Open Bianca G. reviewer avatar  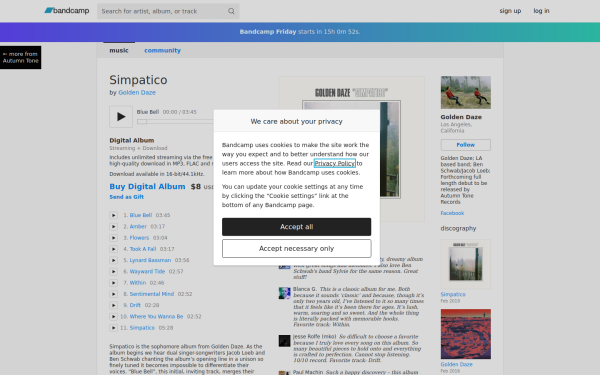[284, 293]
